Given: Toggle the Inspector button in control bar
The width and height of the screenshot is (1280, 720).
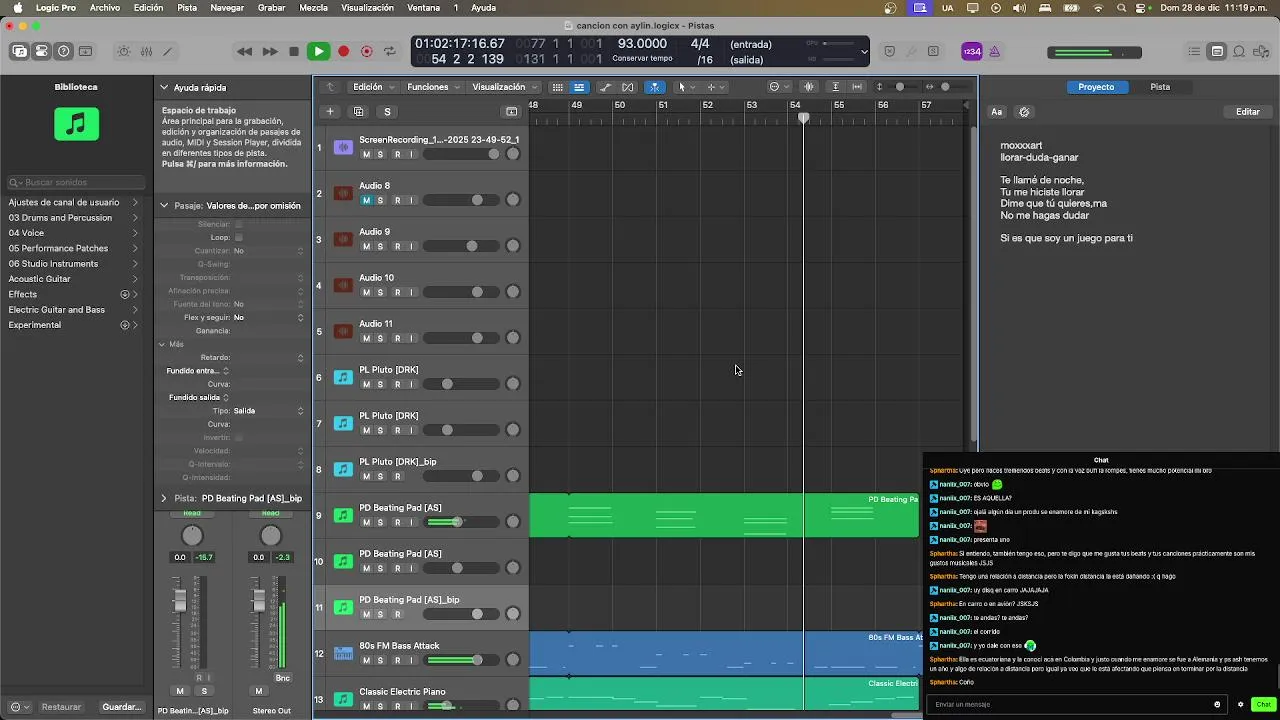Looking at the screenshot, I should click(42, 51).
